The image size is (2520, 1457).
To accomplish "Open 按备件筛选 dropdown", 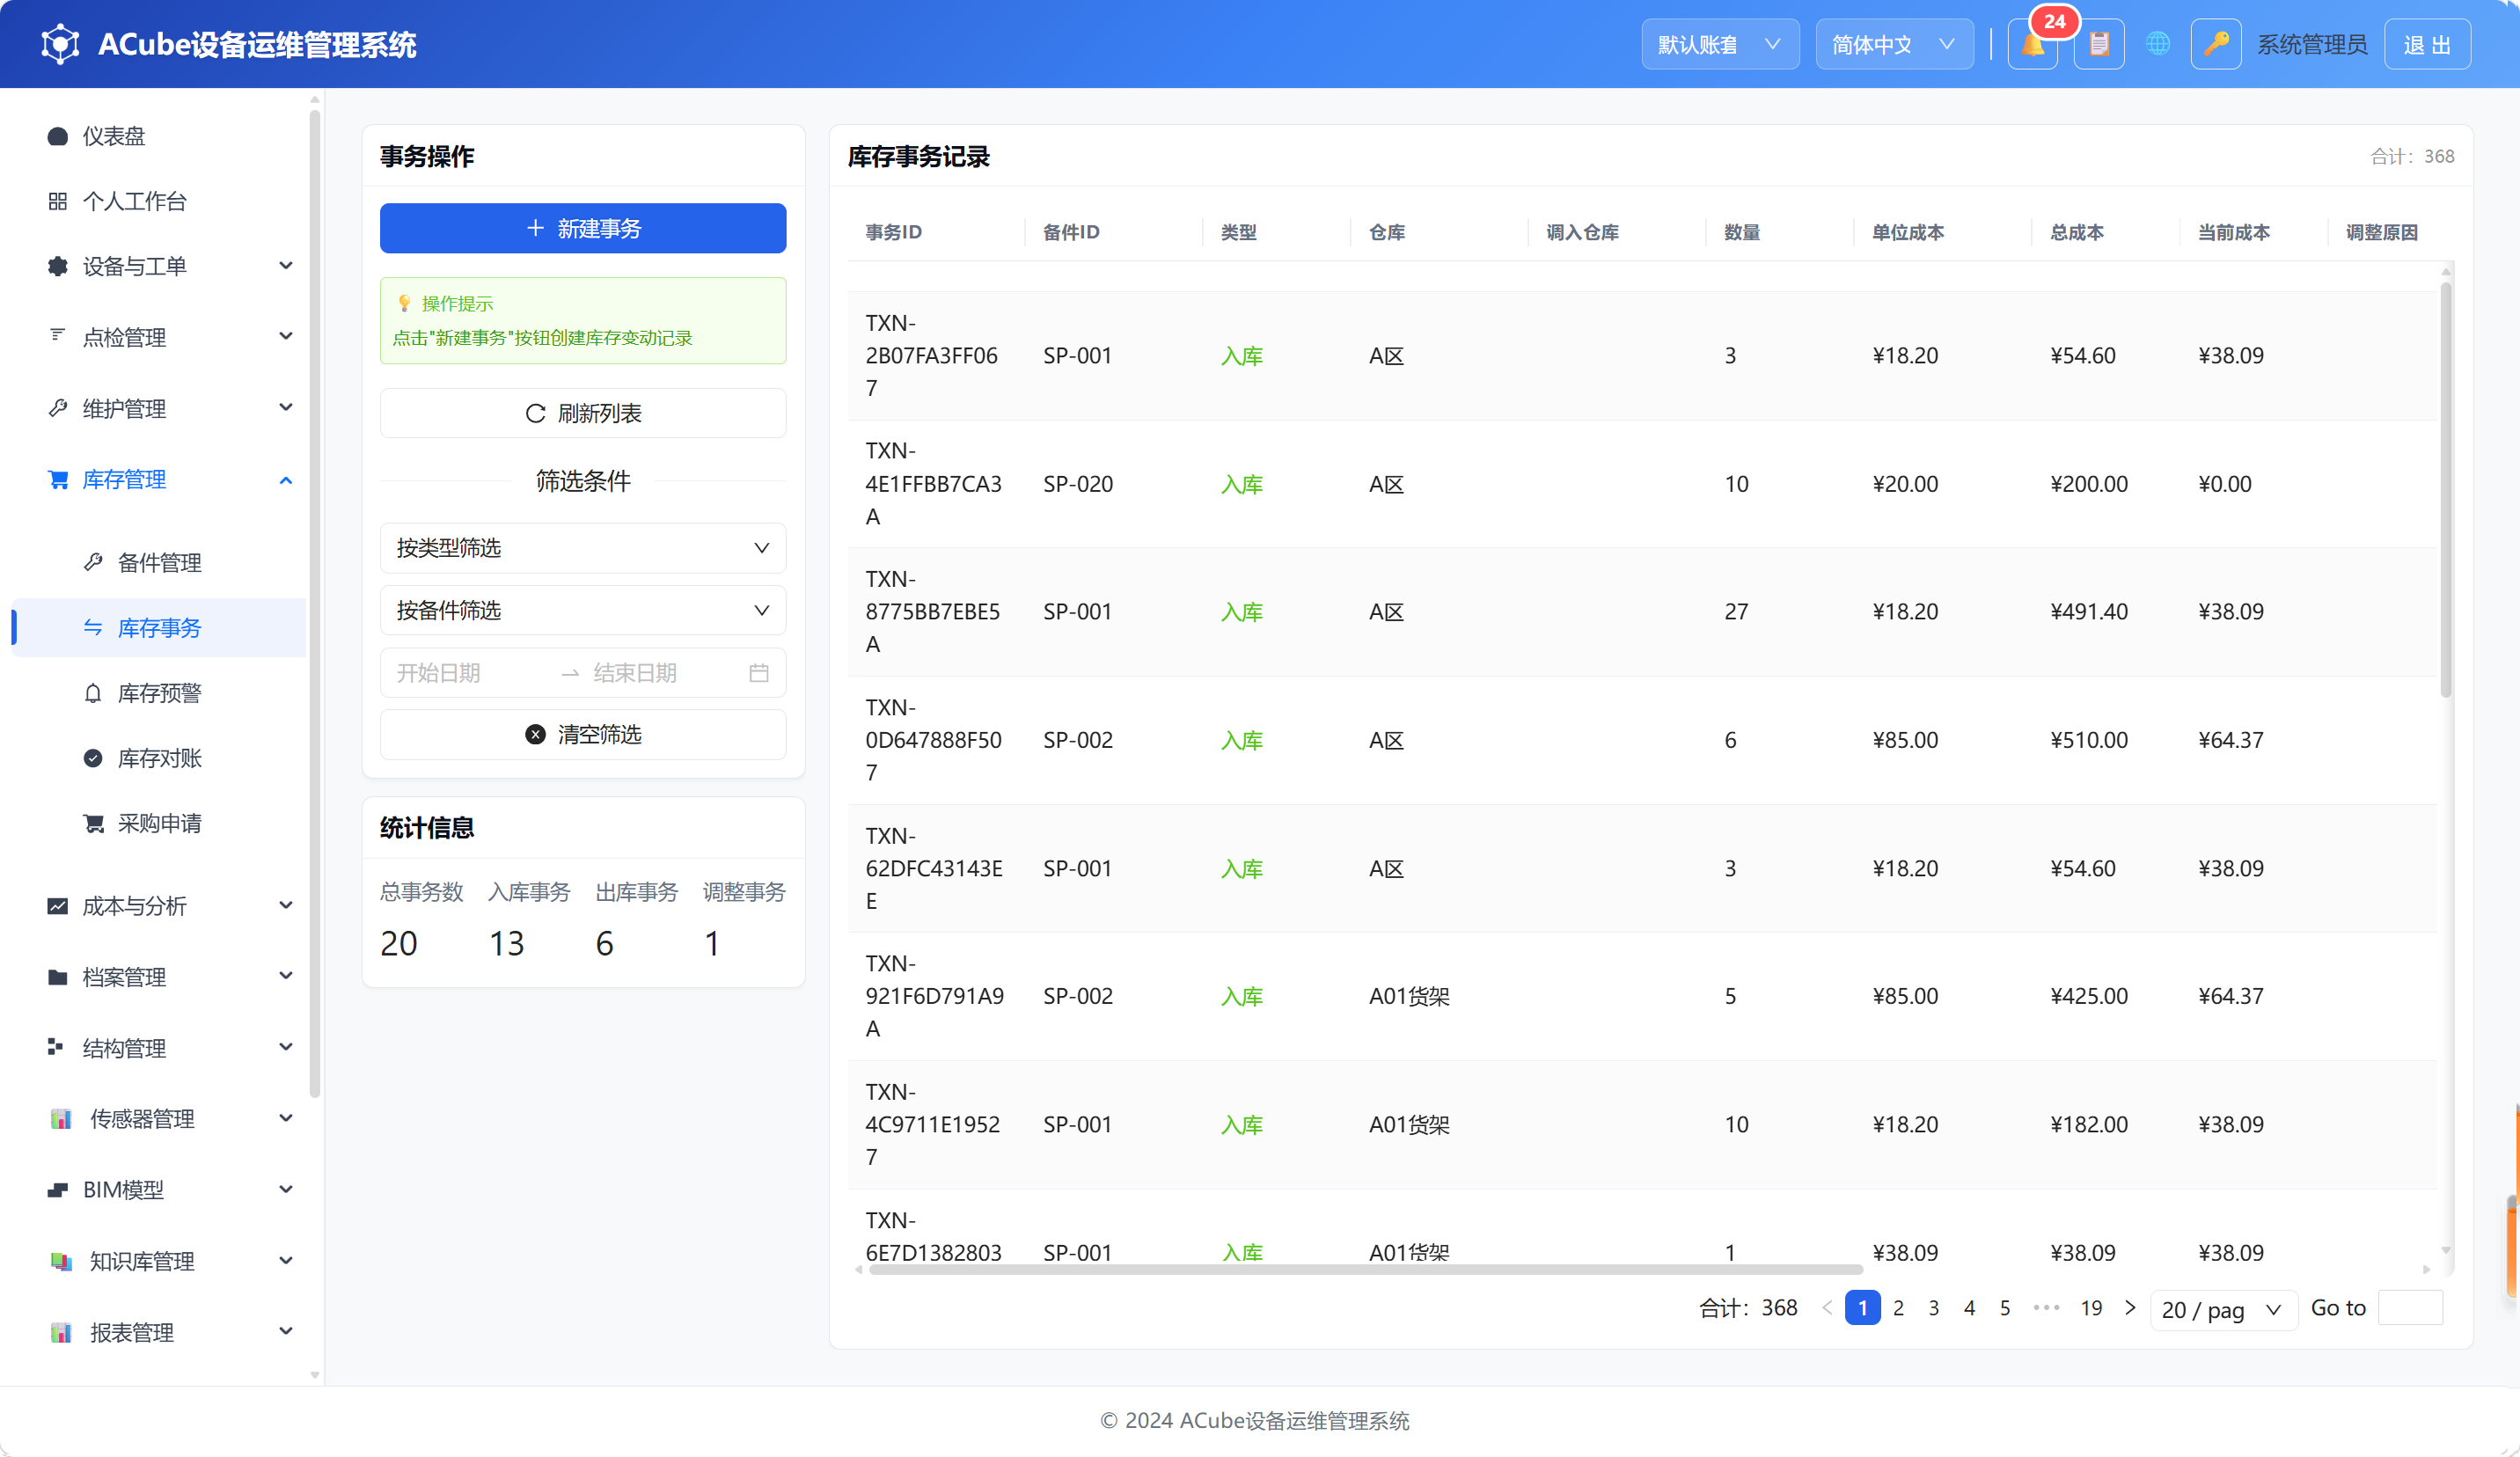I will (583, 610).
